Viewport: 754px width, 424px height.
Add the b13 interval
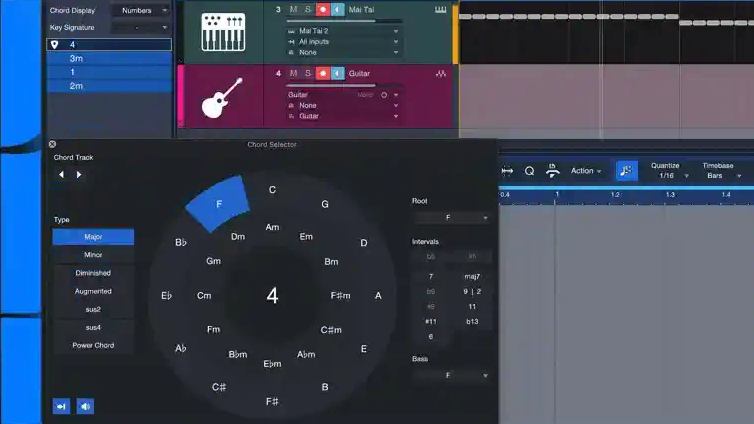(472, 322)
